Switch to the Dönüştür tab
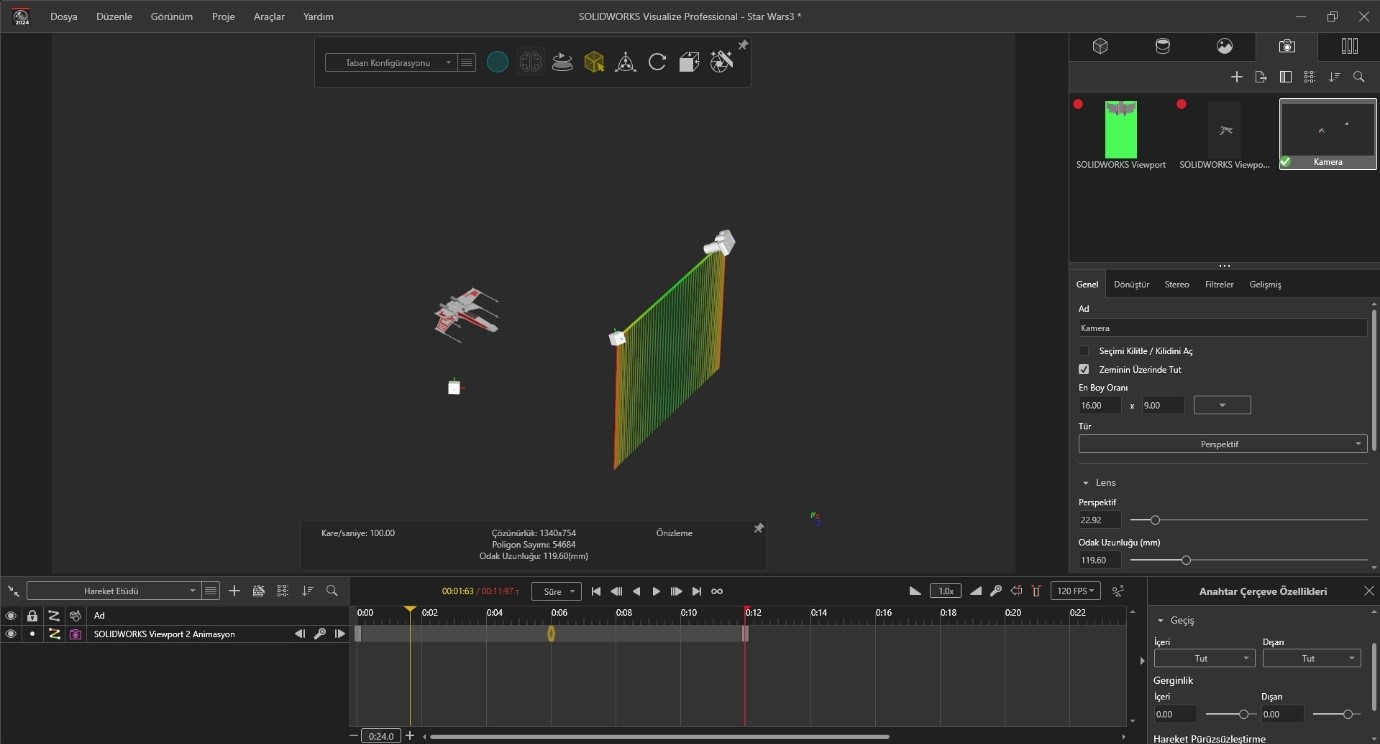This screenshot has width=1380, height=744. pos(1131,284)
